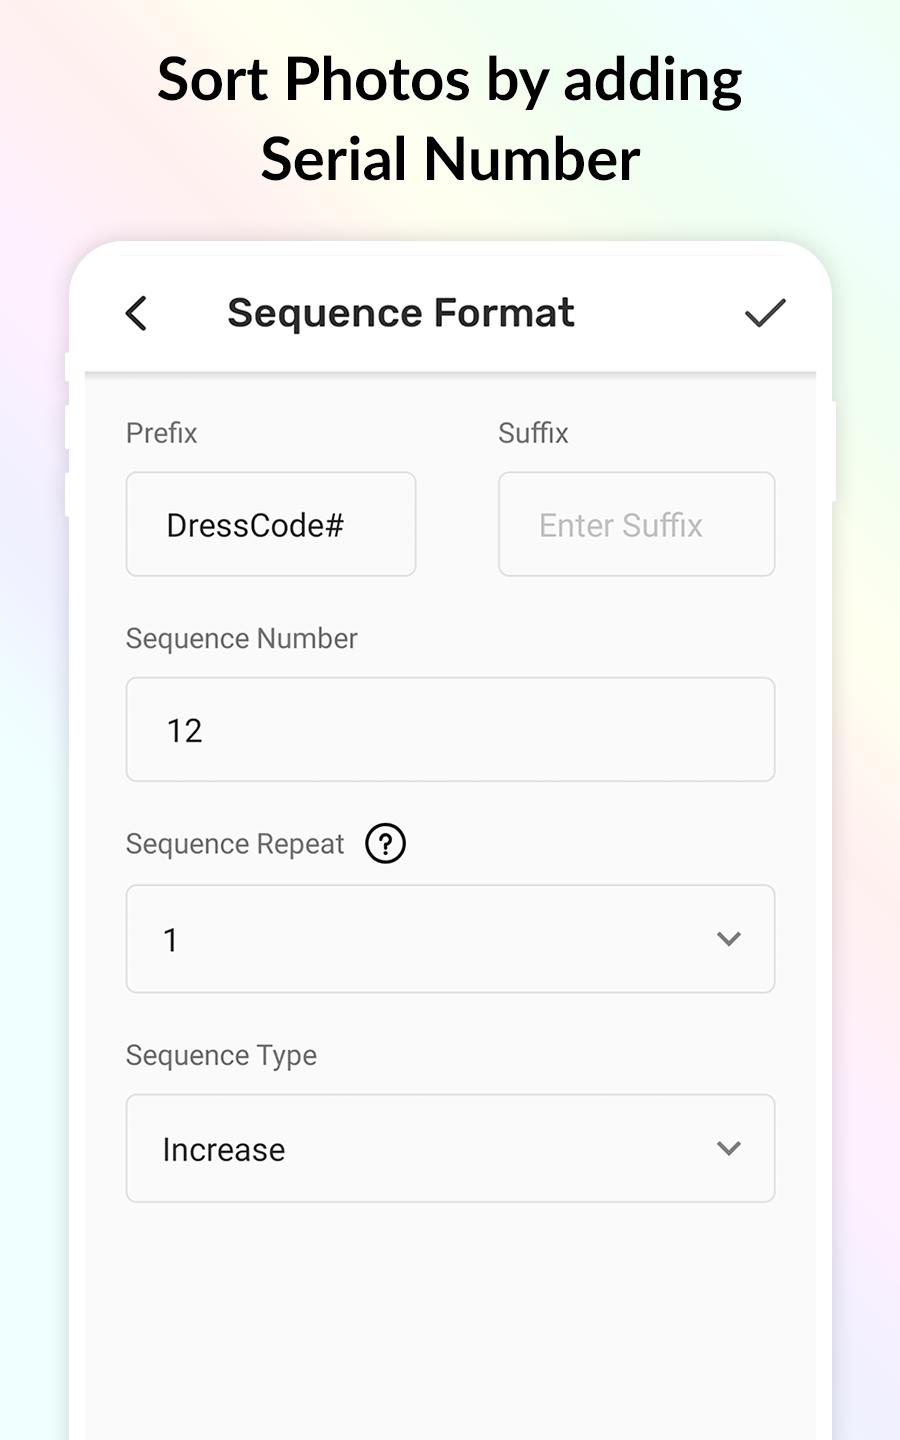Click the Suffix label
Screen dimensions: 900x1440
(x=533, y=433)
